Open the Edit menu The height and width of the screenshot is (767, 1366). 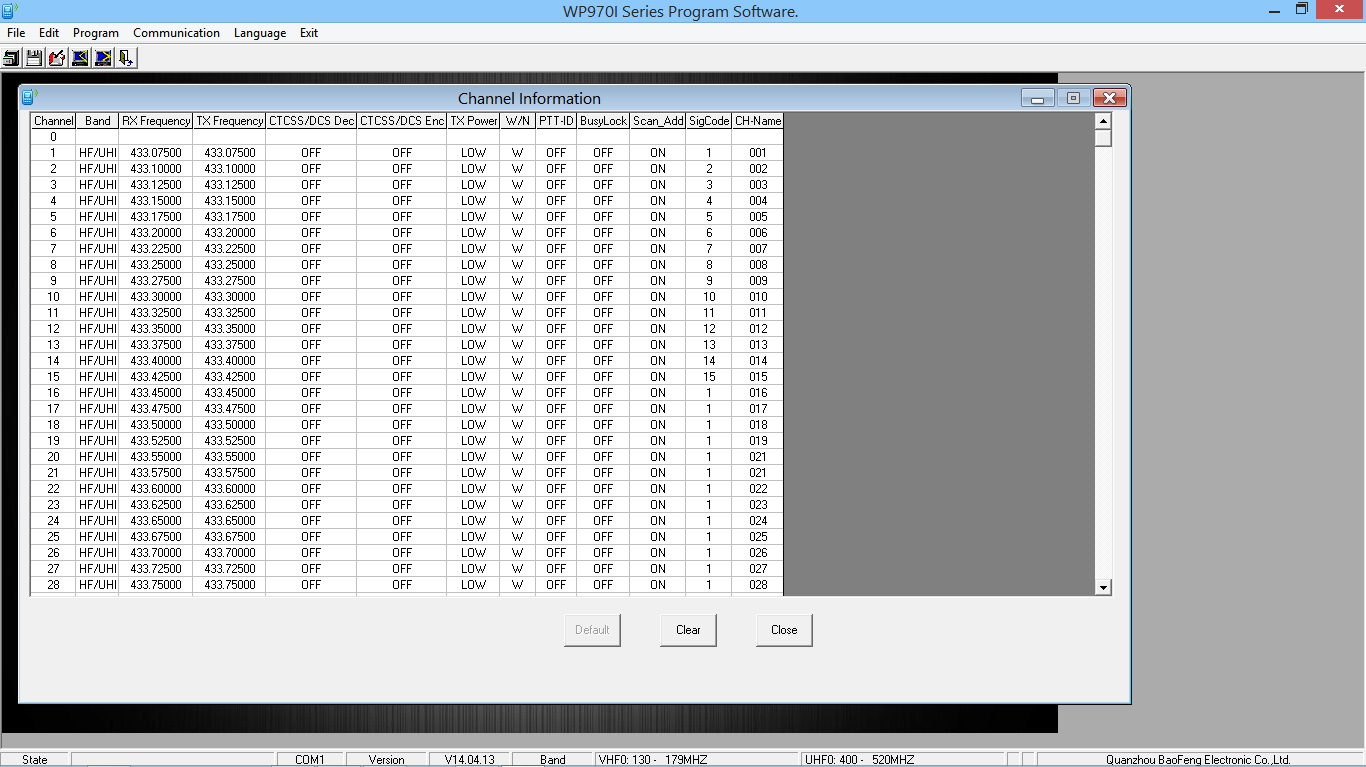click(49, 33)
